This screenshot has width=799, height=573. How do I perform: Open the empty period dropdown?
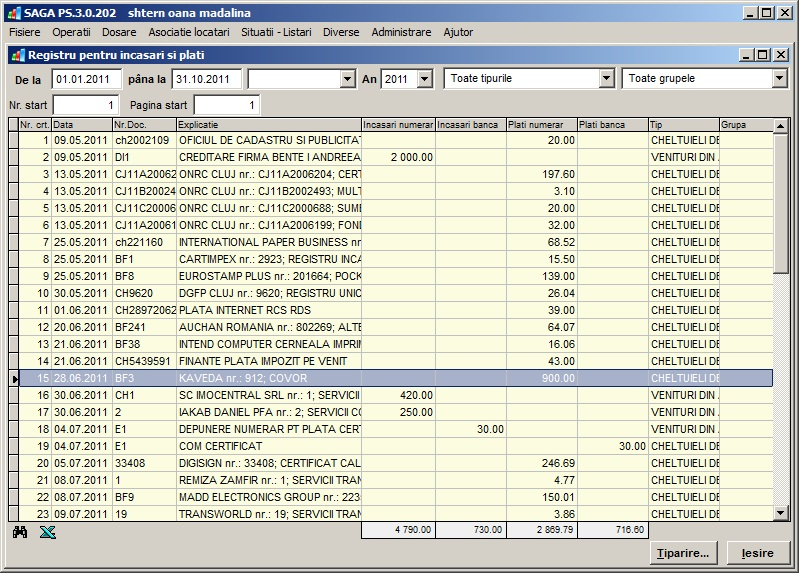pyautogui.click(x=348, y=79)
